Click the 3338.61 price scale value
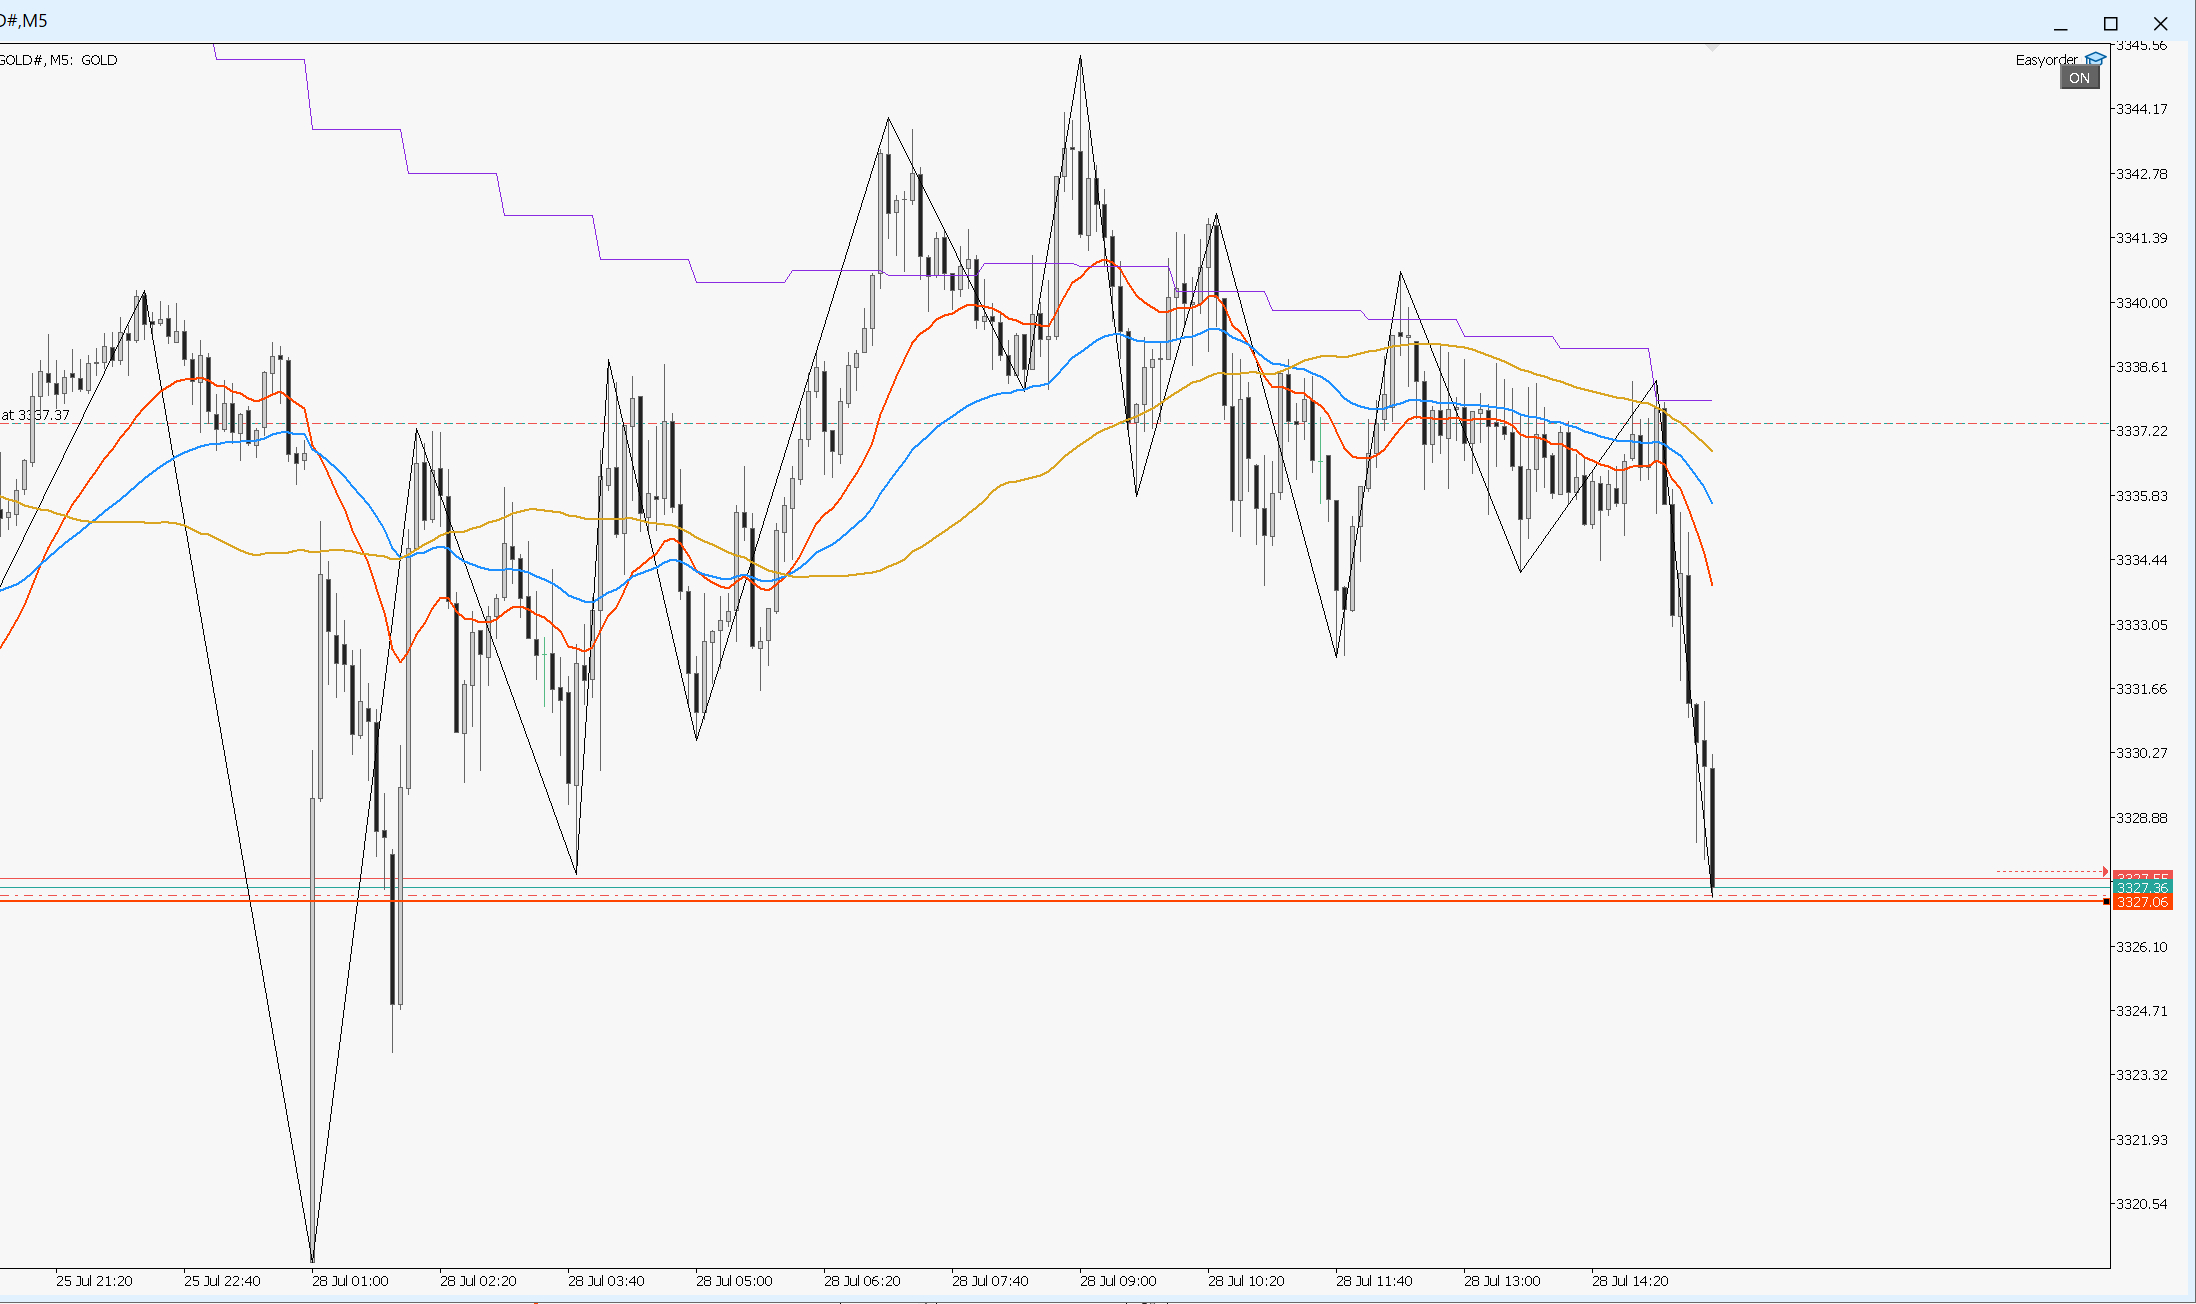 coord(2141,367)
